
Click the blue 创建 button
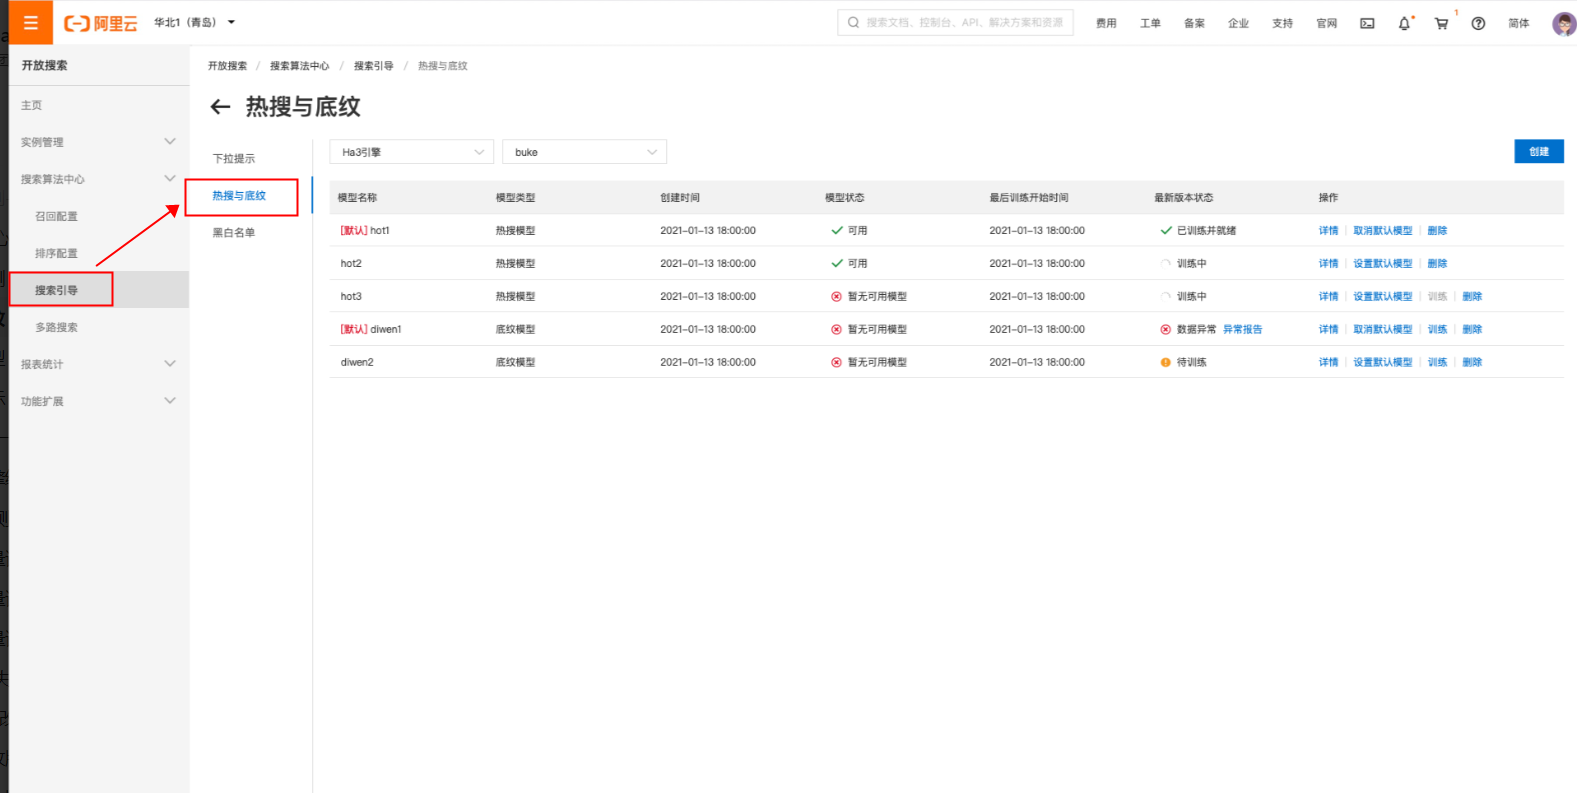[x=1539, y=151]
